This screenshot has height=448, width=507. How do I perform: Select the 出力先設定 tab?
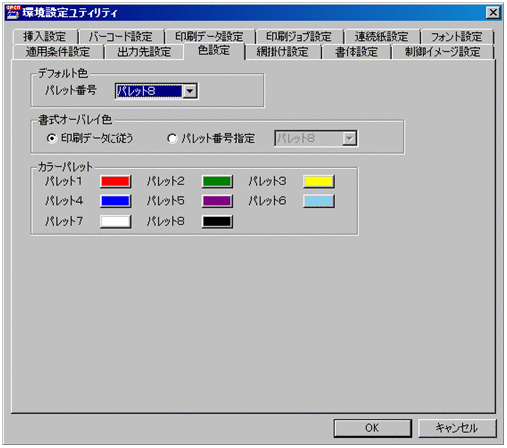(144, 52)
